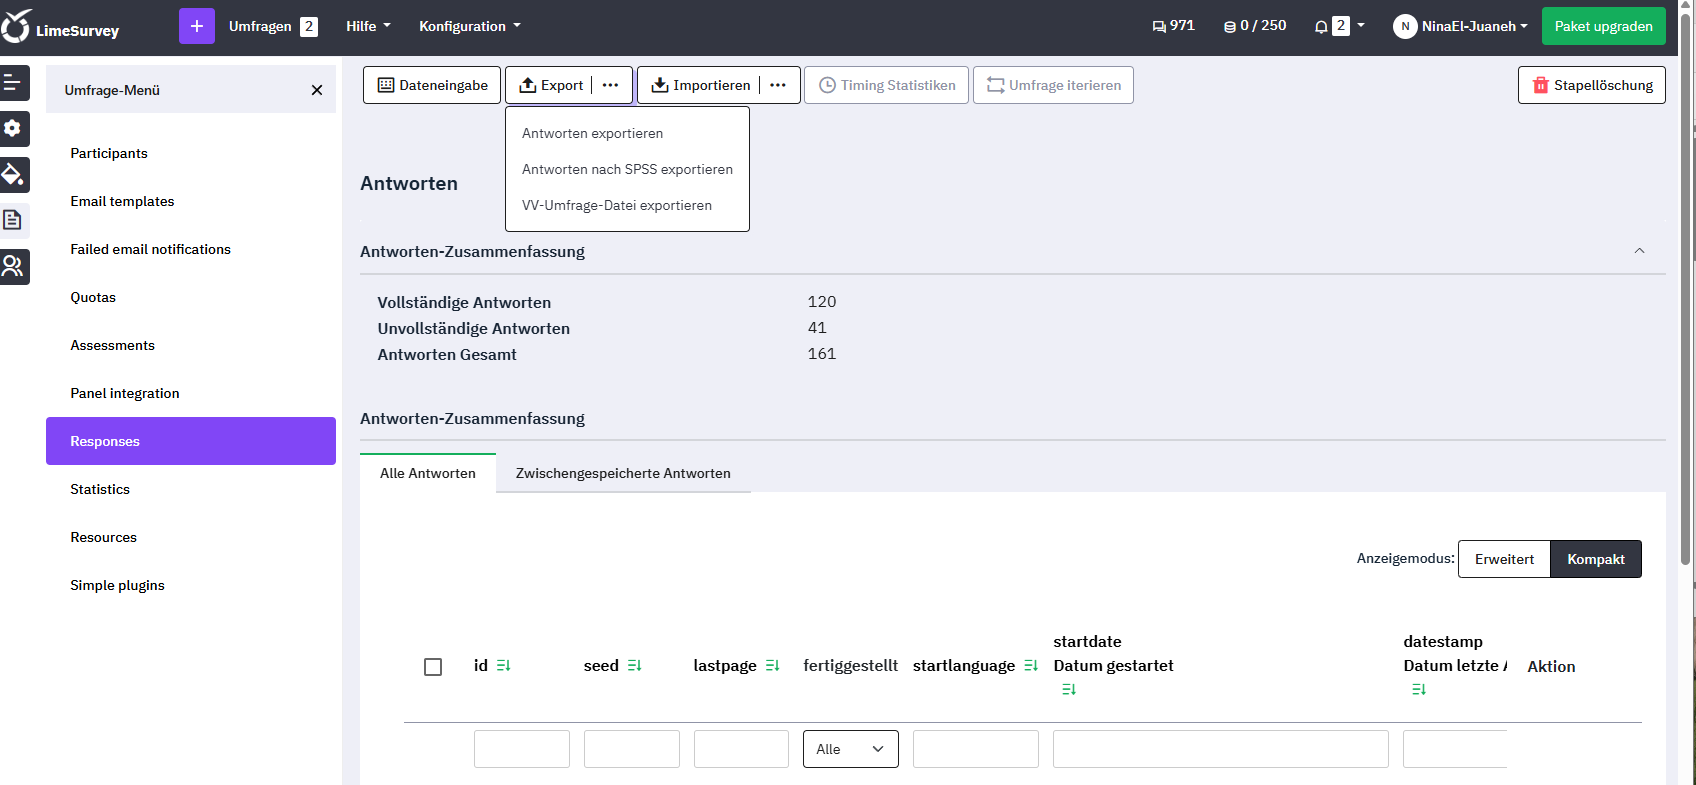
Task: Close the Umfrage-Menü panel
Action: 317,90
